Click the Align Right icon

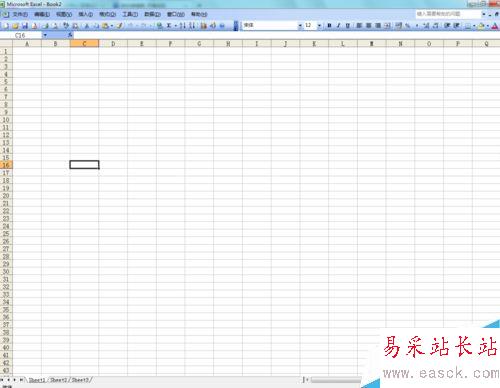click(x=378, y=26)
